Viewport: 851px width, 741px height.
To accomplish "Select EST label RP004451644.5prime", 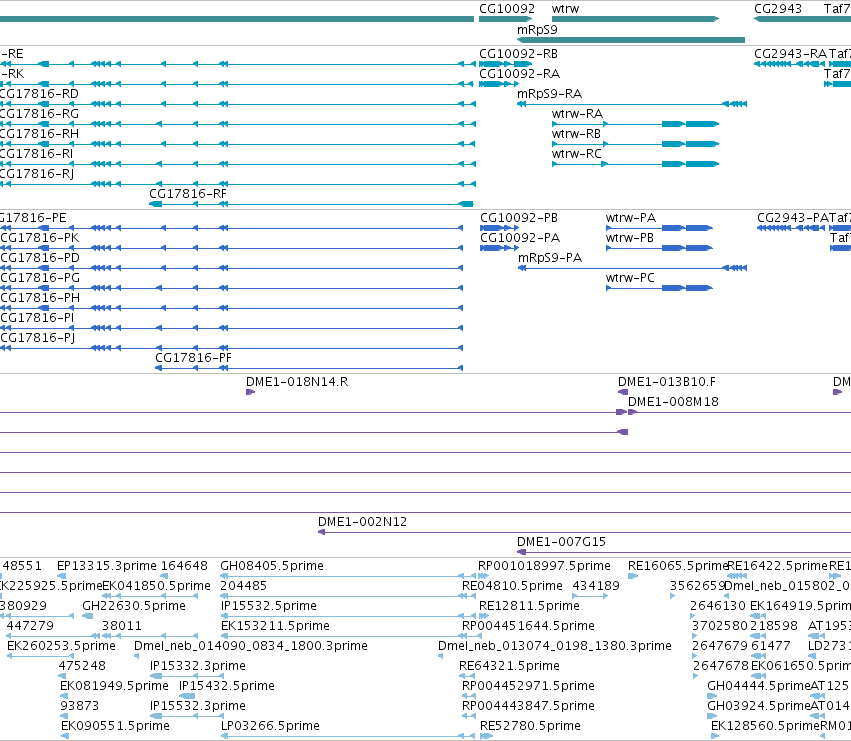I will pos(528,626).
